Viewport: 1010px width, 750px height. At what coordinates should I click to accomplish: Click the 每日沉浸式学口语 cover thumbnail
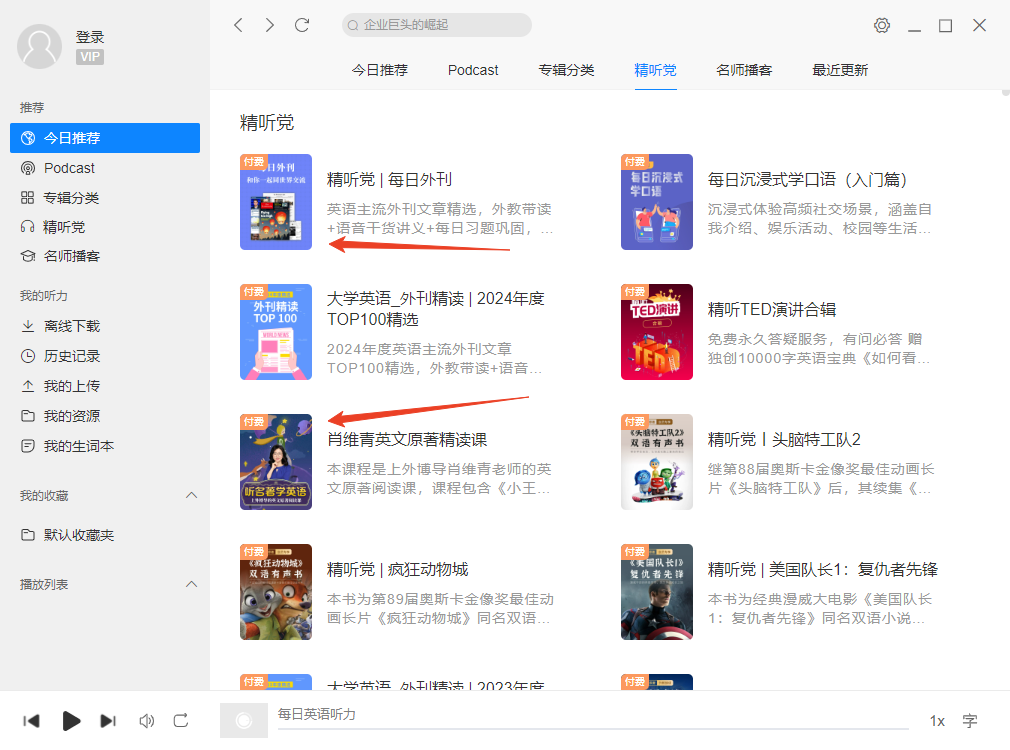click(656, 202)
